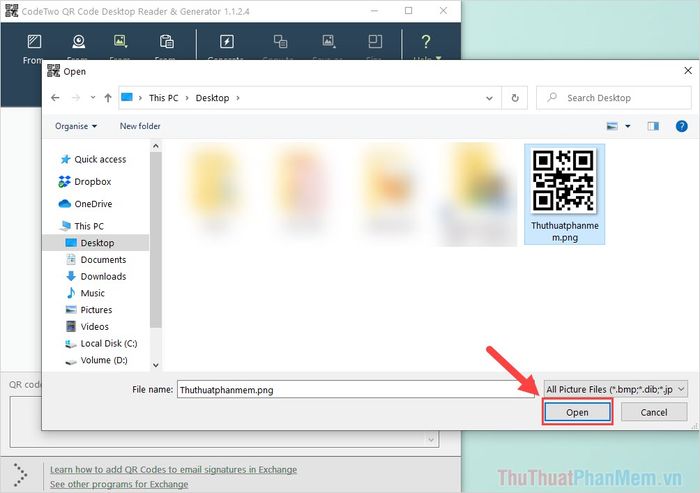Viewport: 700px width, 493px height.
Task: Select Thuthuatphanmem.png QR thumbnail
Action: click(x=564, y=194)
